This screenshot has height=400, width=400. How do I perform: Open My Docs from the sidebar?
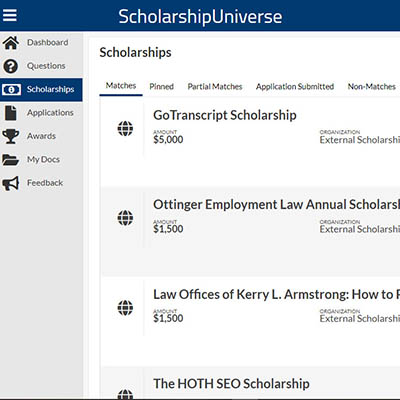click(x=41, y=160)
